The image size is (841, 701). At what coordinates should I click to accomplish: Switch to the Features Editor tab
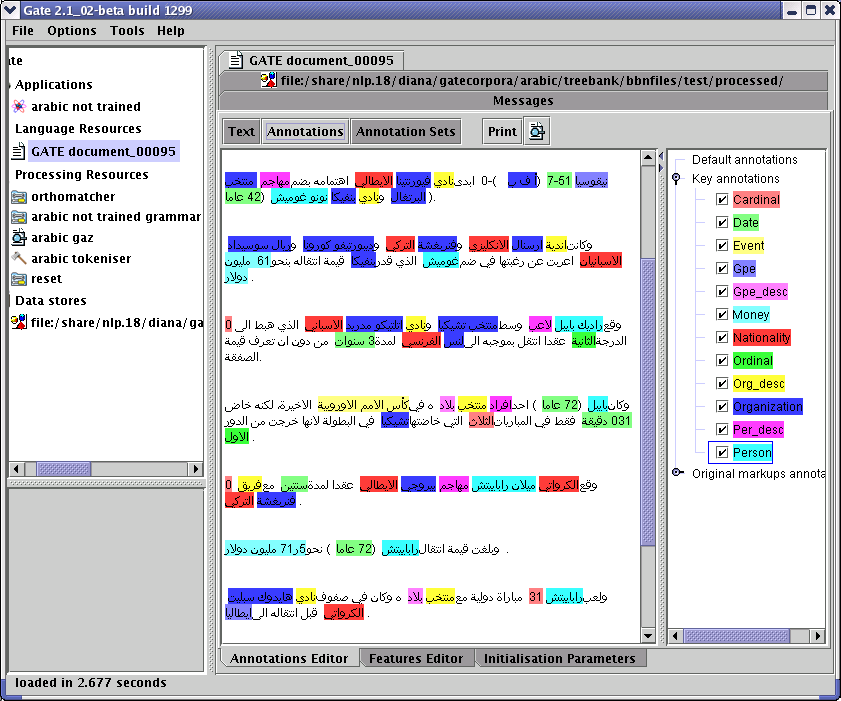pyautogui.click(x=416, y=658)
